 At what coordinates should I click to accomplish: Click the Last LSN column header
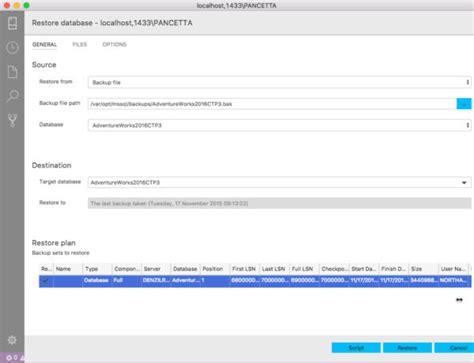[274, 269]
